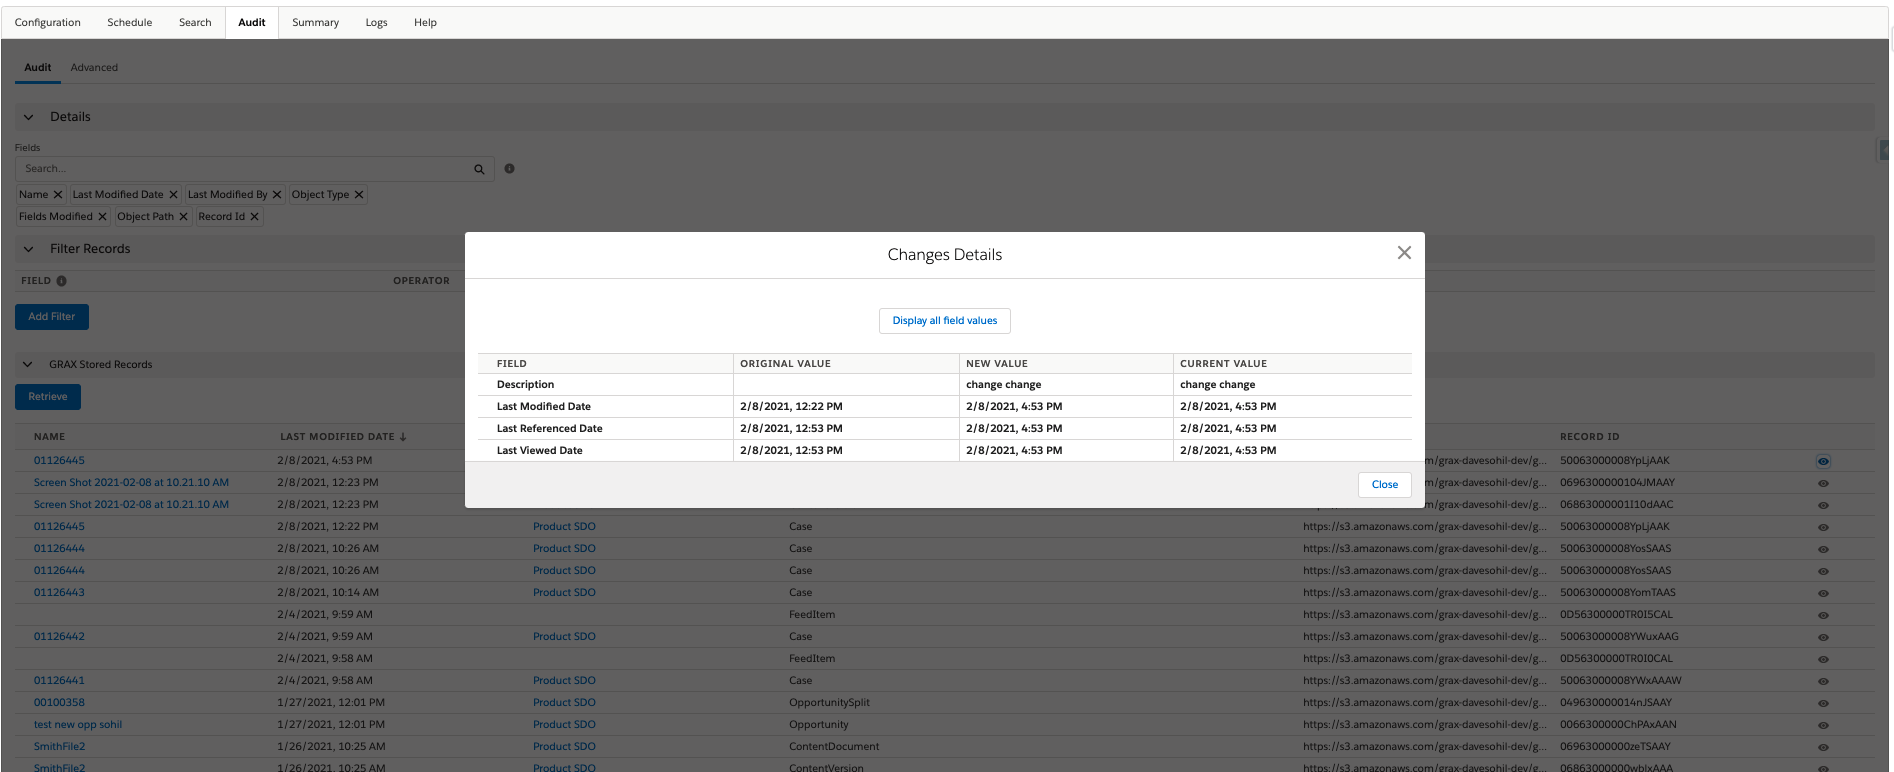This screenshot has height=772, width=1894.
Task: Open Screen Shot link dated 12:23 PM first row
Action: pyautogui.click(x=131, y=483)
